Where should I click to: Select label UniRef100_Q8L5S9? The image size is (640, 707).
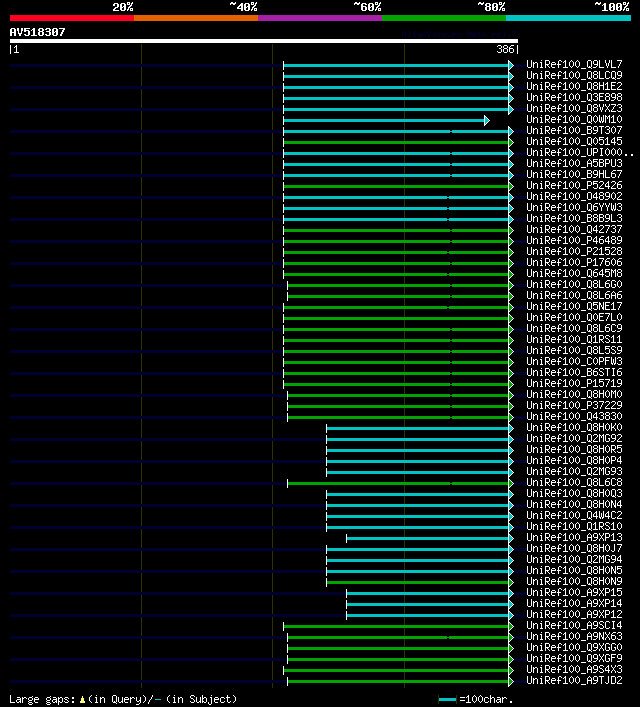(574, 350)
